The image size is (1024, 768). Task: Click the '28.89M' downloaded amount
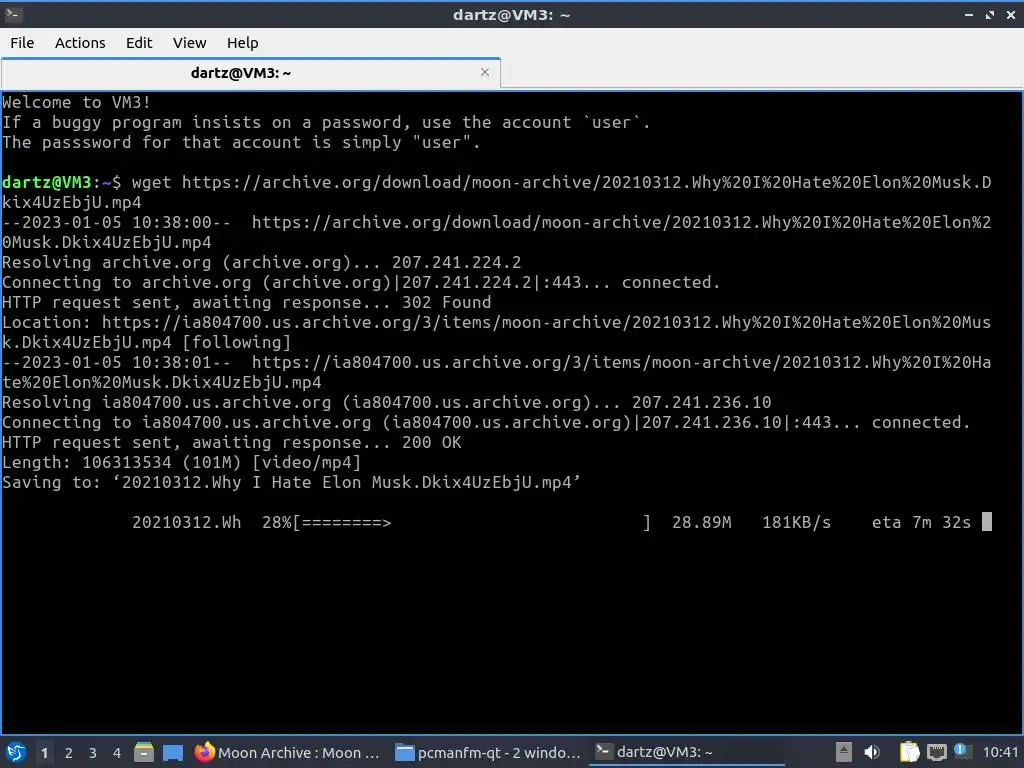[x=701, y=522]
